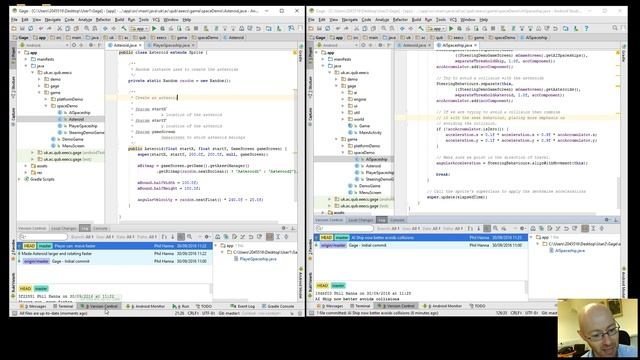
Task: Open Help question mark in right window toolbar
Action: pos(587,29)
